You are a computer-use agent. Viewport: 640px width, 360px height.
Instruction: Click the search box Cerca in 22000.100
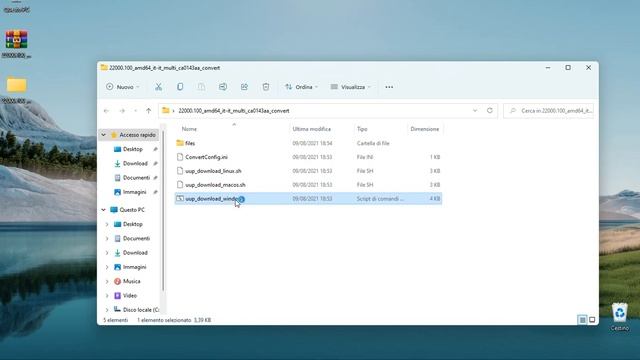pyautogui.click(x=549, y=111)
